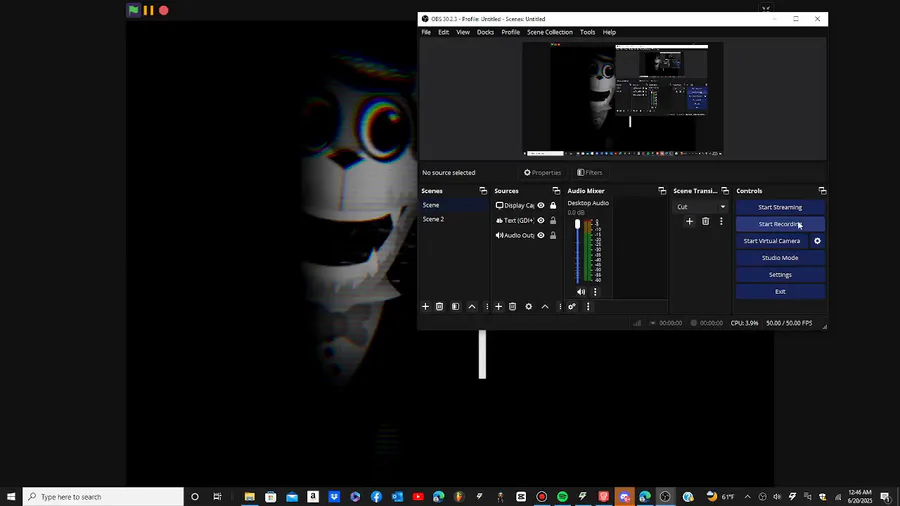
Task: Select Scene 2 in Scenes list
Action: pyautogui.click(x=455, y=219)
